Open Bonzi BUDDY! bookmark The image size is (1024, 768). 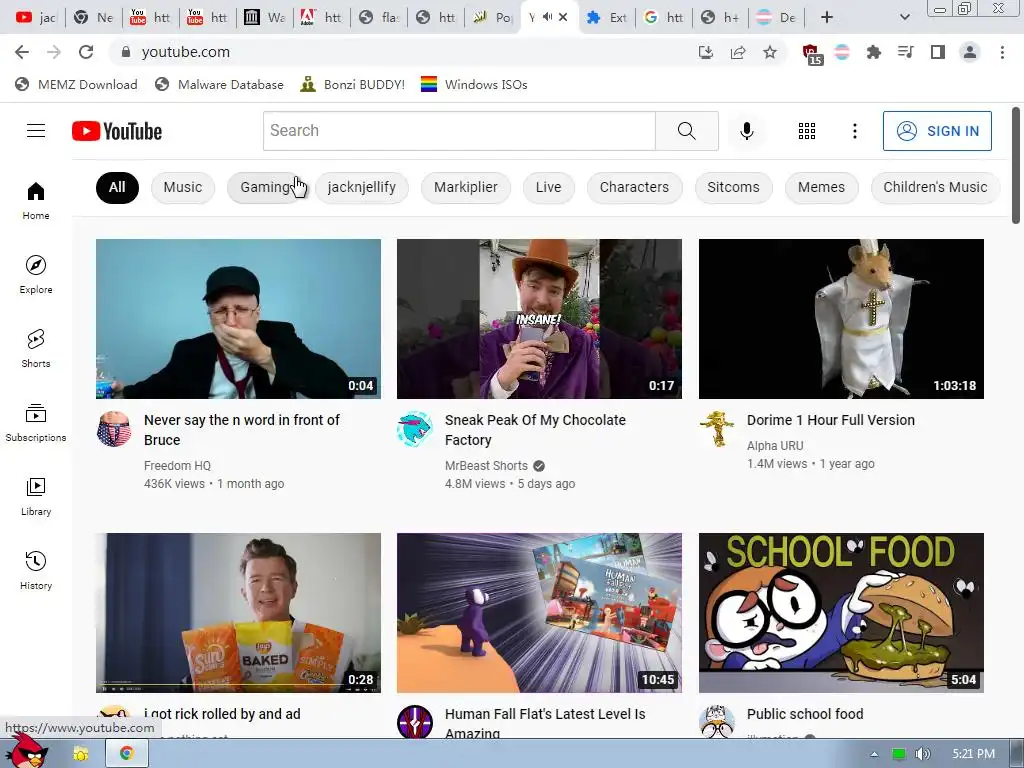353,84
